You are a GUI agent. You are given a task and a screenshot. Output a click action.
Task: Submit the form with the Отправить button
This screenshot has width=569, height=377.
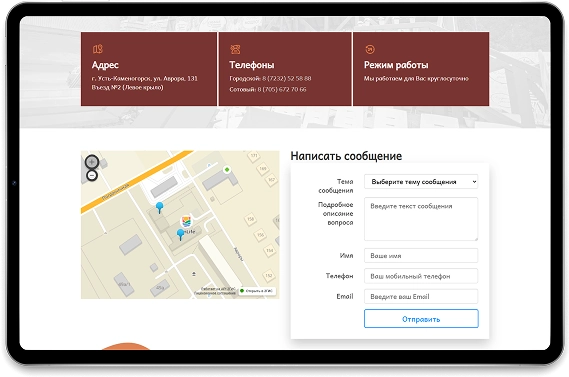pos(421,319)
